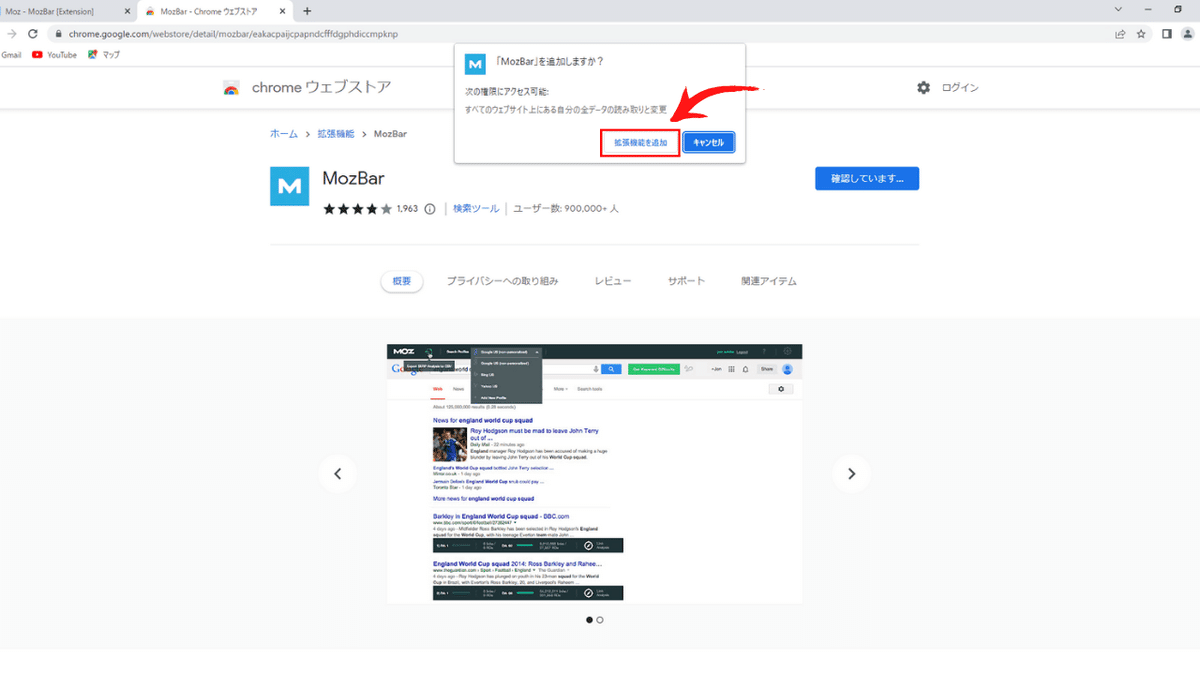Image resolution: width=1200 pixels, height=675 pixels.
Task: Click the share page icon in address bar
Action: click(1120, 34)
